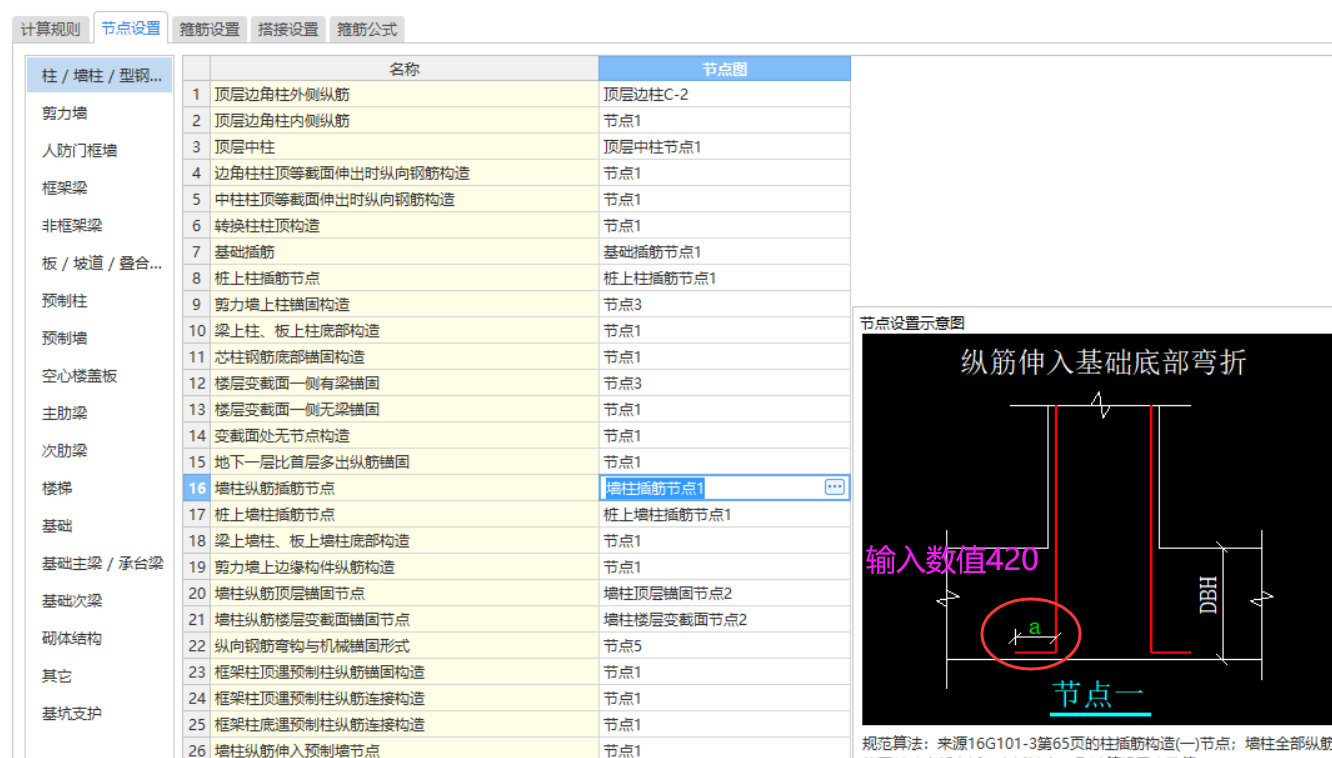The image size is (1332, 758).
Task: Switch to the 搭接设置 tab
Action: (288, 29)
